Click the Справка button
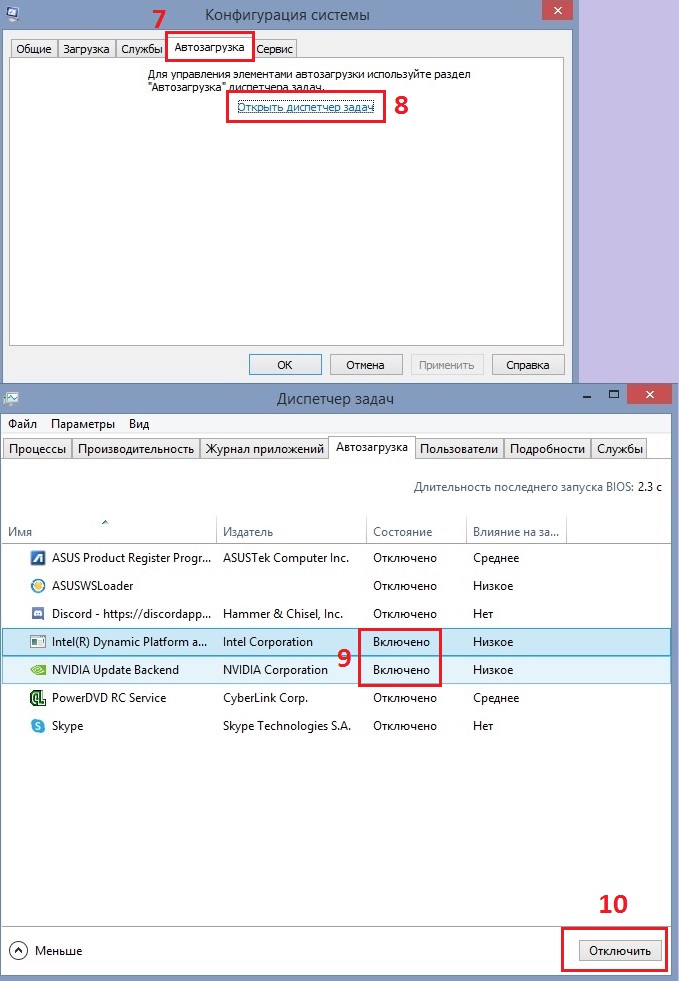 tap(528, 365)
